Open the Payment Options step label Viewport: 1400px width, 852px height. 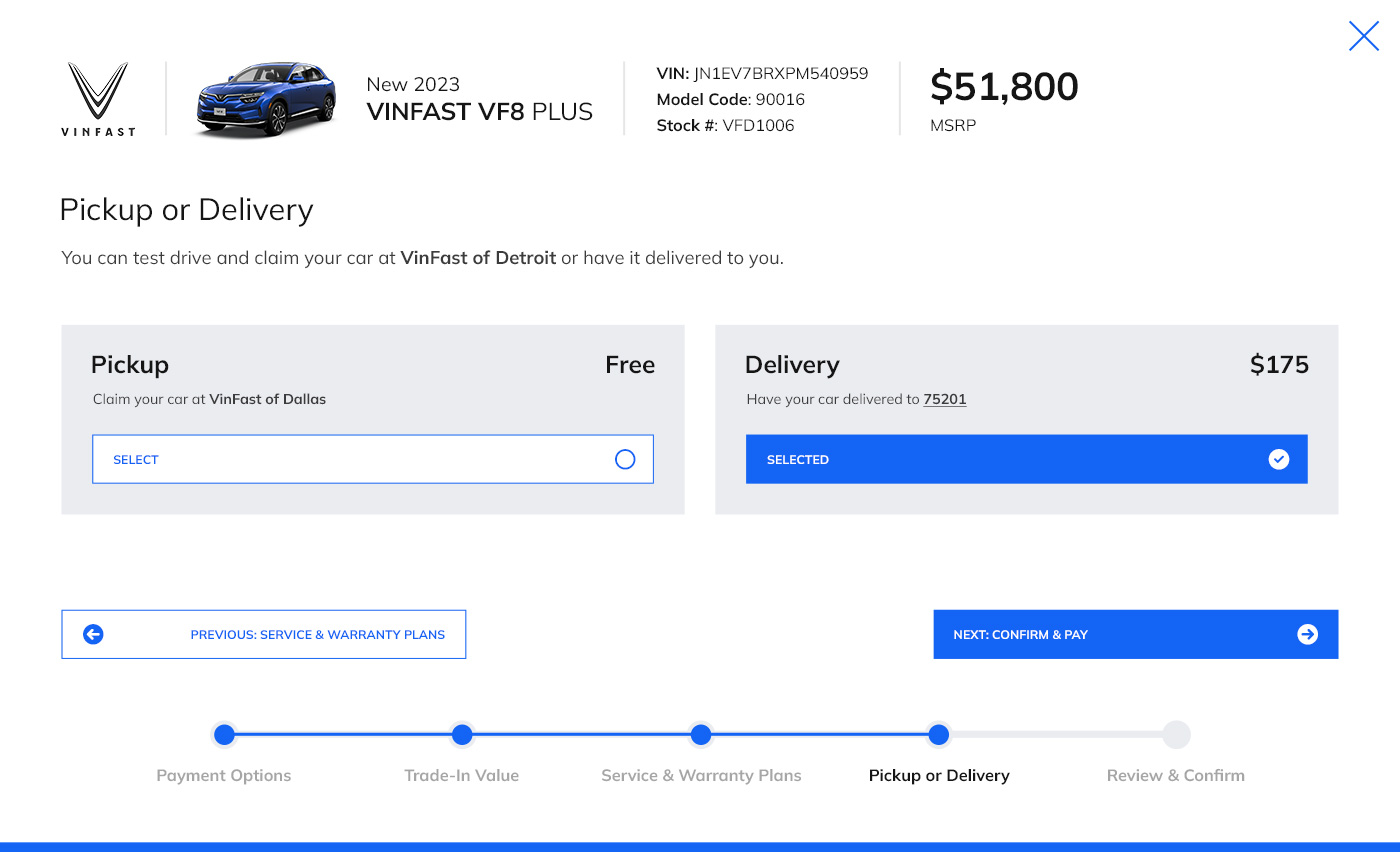(x=224, y=775)
